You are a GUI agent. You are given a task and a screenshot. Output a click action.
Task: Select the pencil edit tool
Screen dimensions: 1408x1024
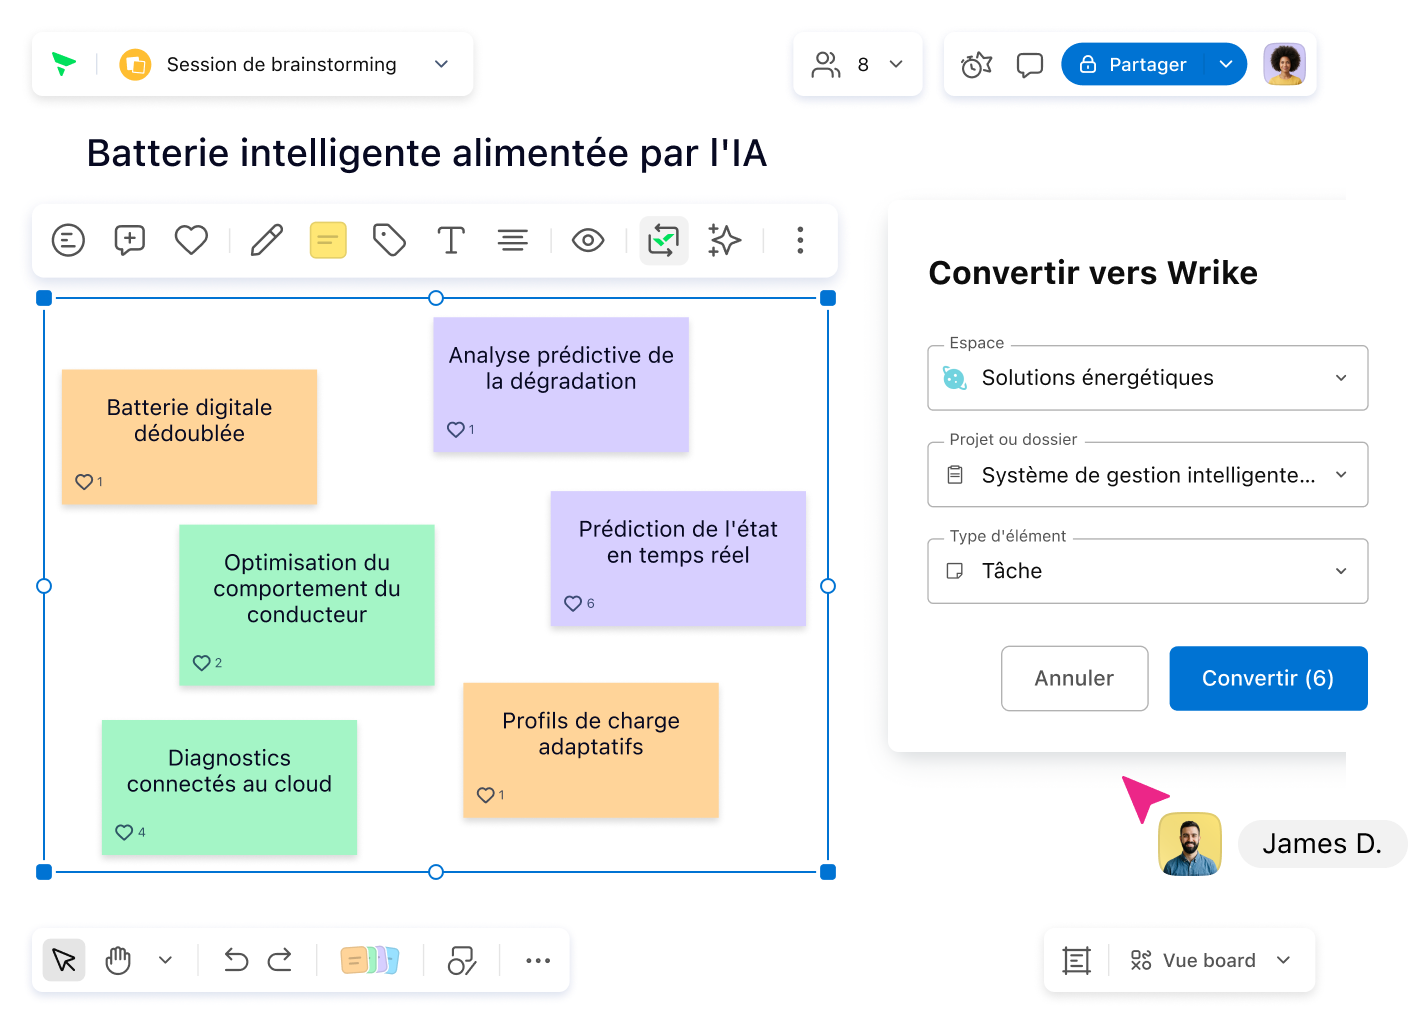coord(266,240)
